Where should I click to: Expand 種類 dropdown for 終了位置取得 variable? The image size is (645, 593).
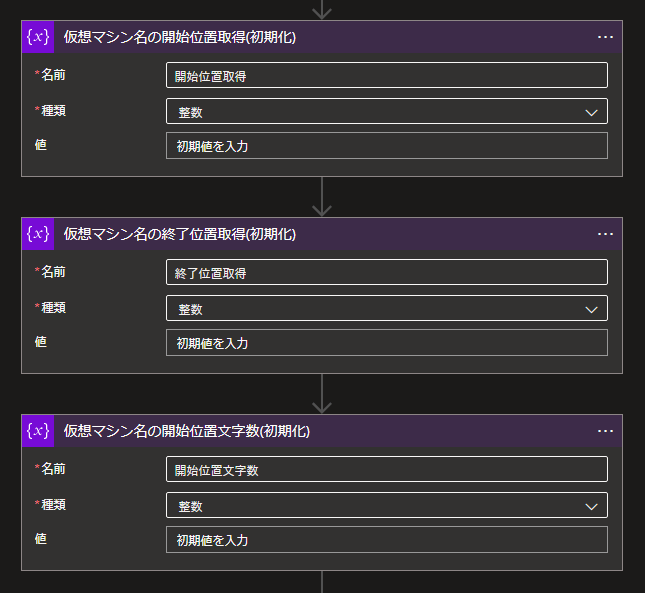pyautogui.click(x=387, y=308)
